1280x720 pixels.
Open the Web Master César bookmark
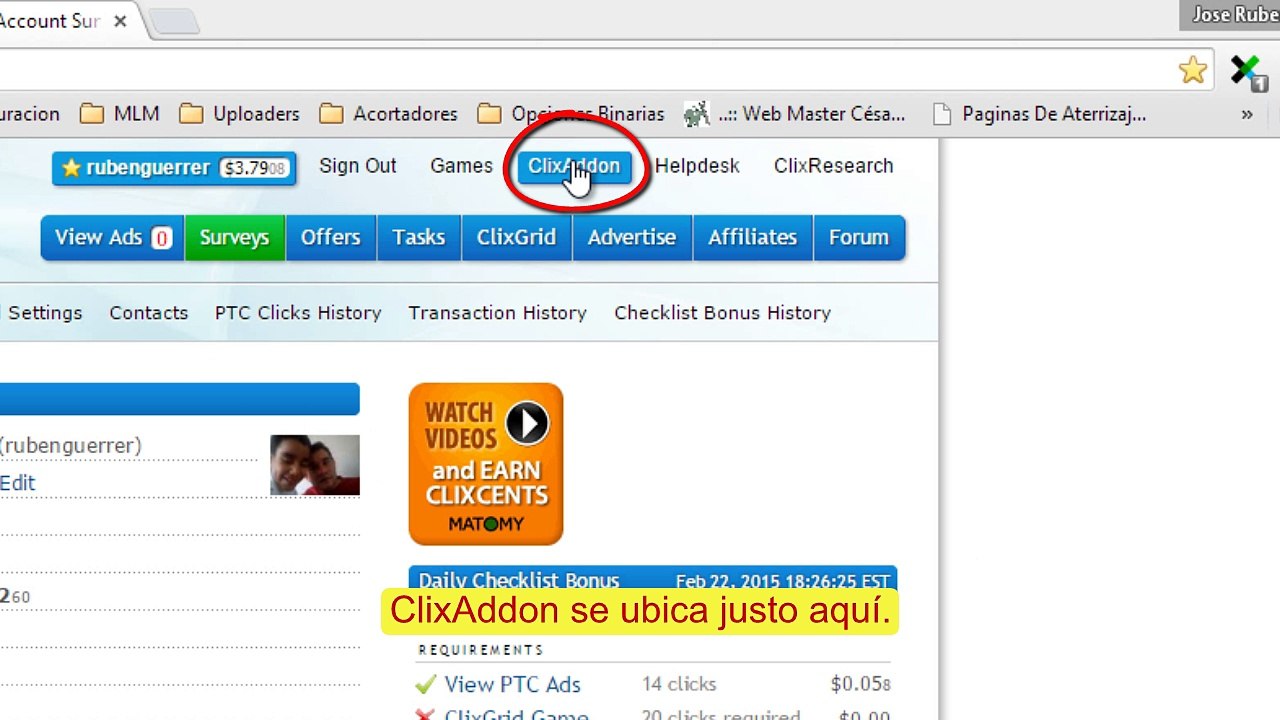(795, 114)
